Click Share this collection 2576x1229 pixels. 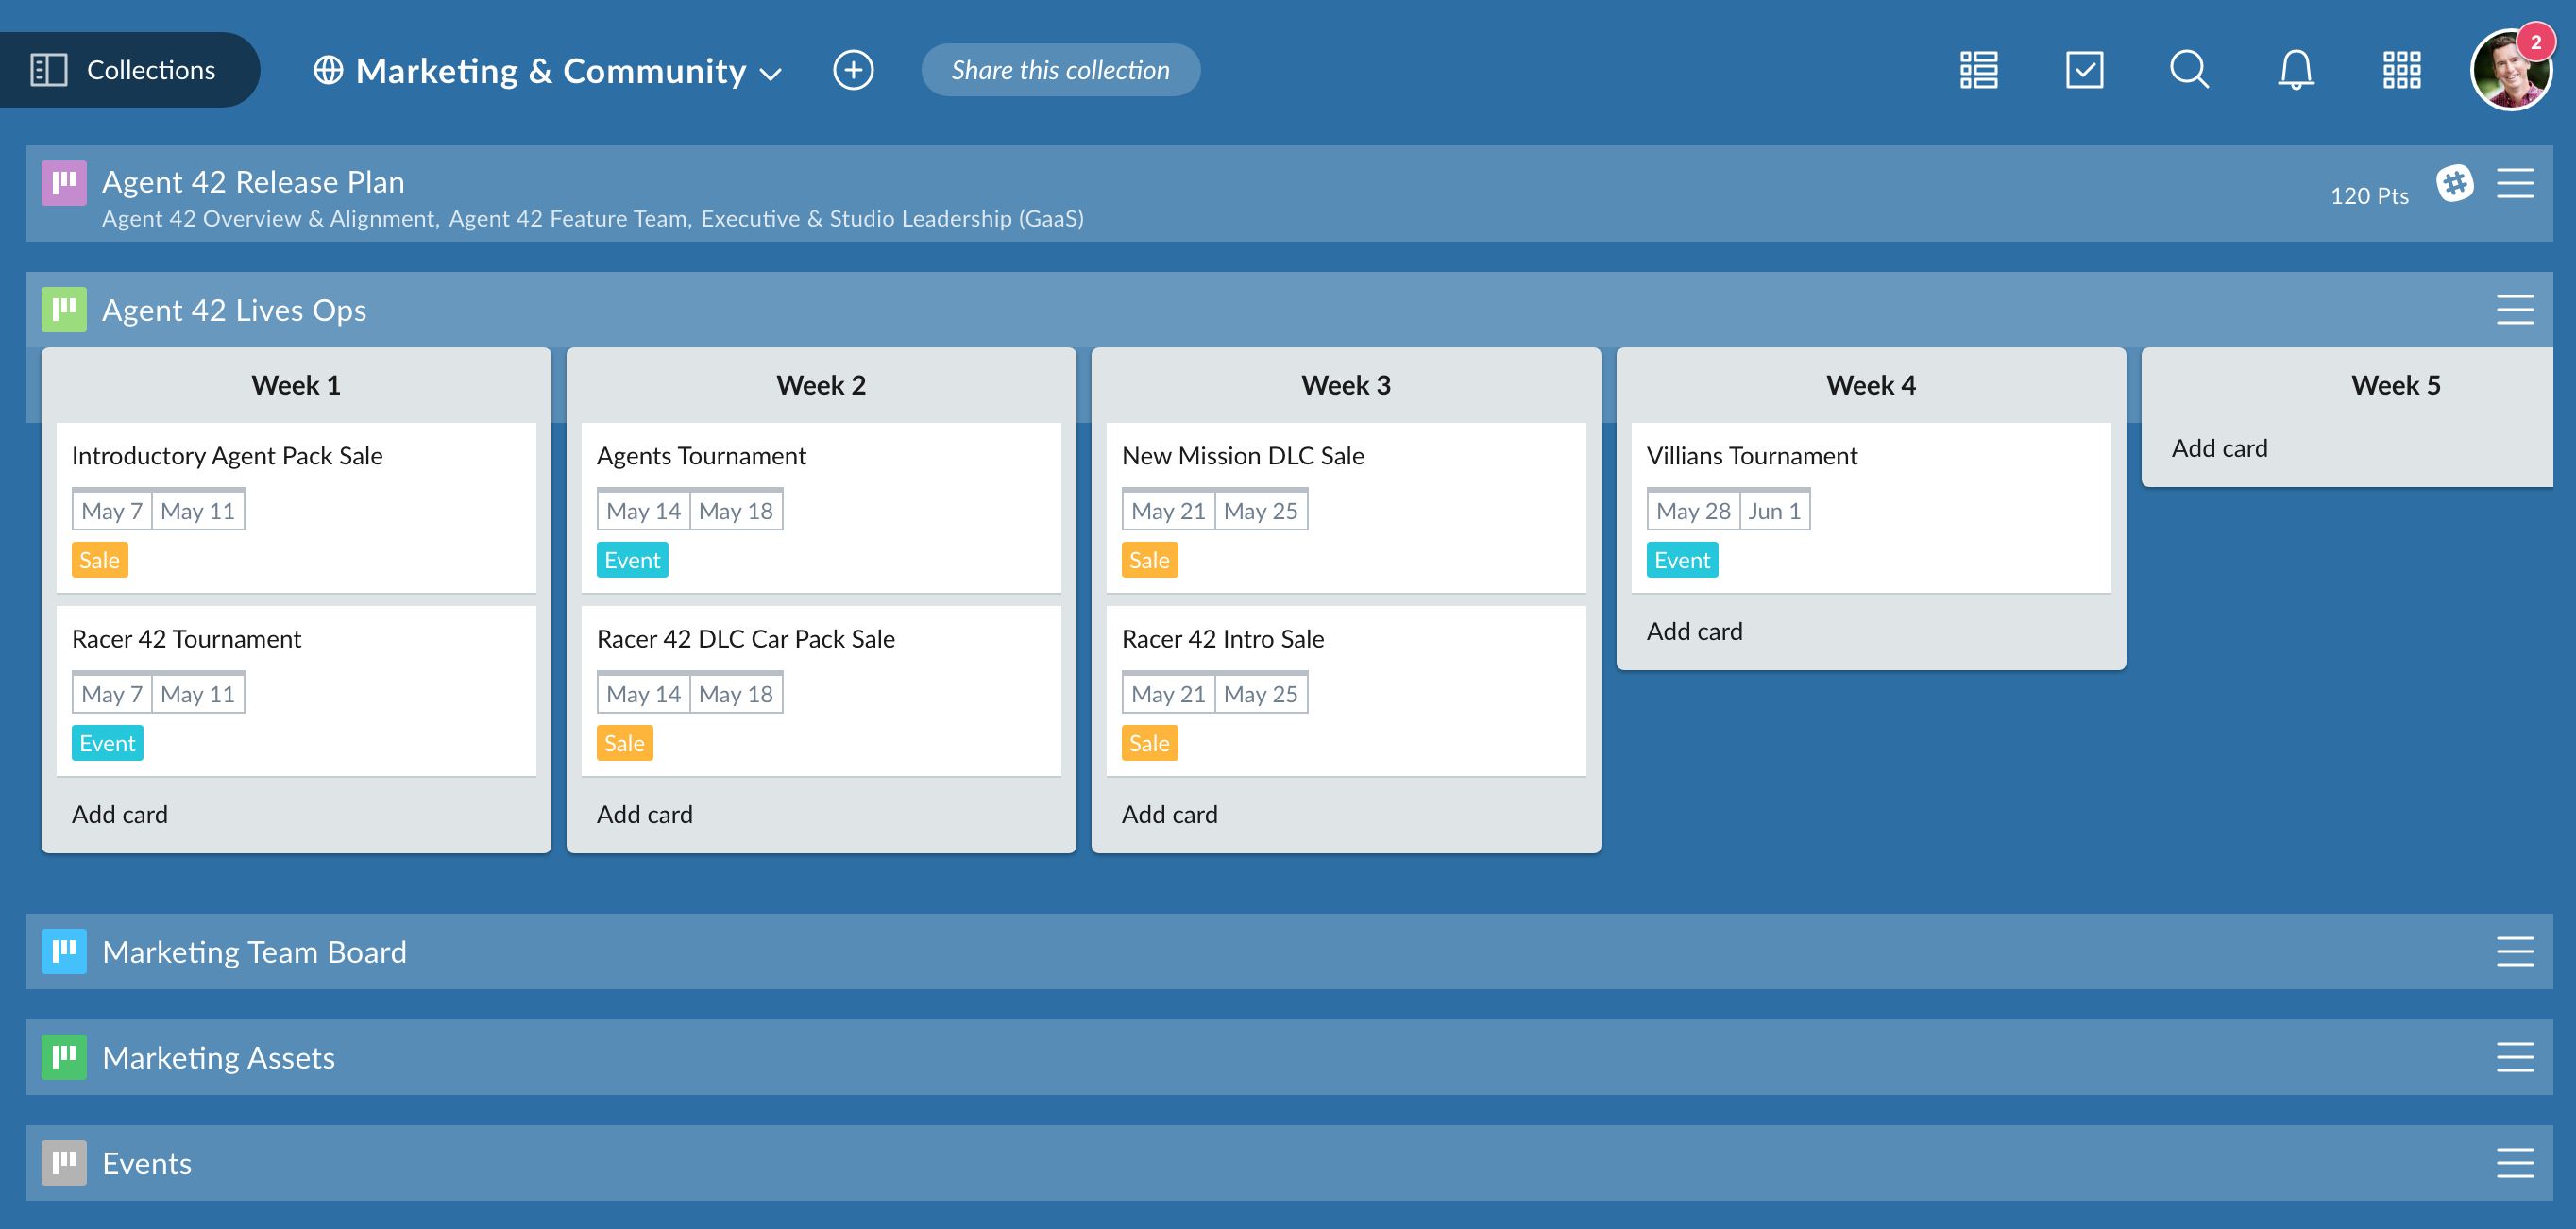click(x=1060, y=69)
